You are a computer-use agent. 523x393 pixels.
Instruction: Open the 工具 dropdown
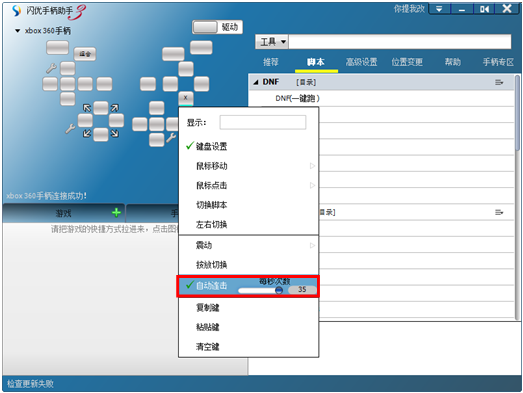[x=273, y=42]
